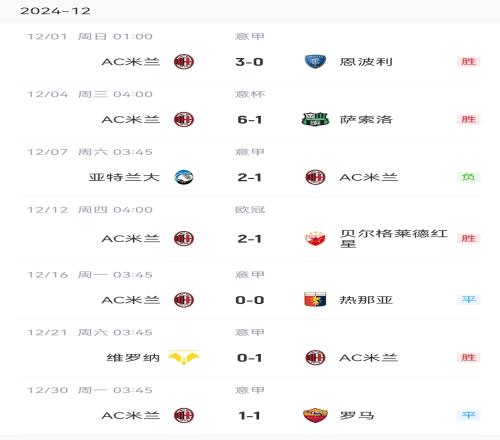The height and width of the screenshot is (440, 500).
Task: Click AC Milan crest in 12/01 match
Action: pos(184,62)
